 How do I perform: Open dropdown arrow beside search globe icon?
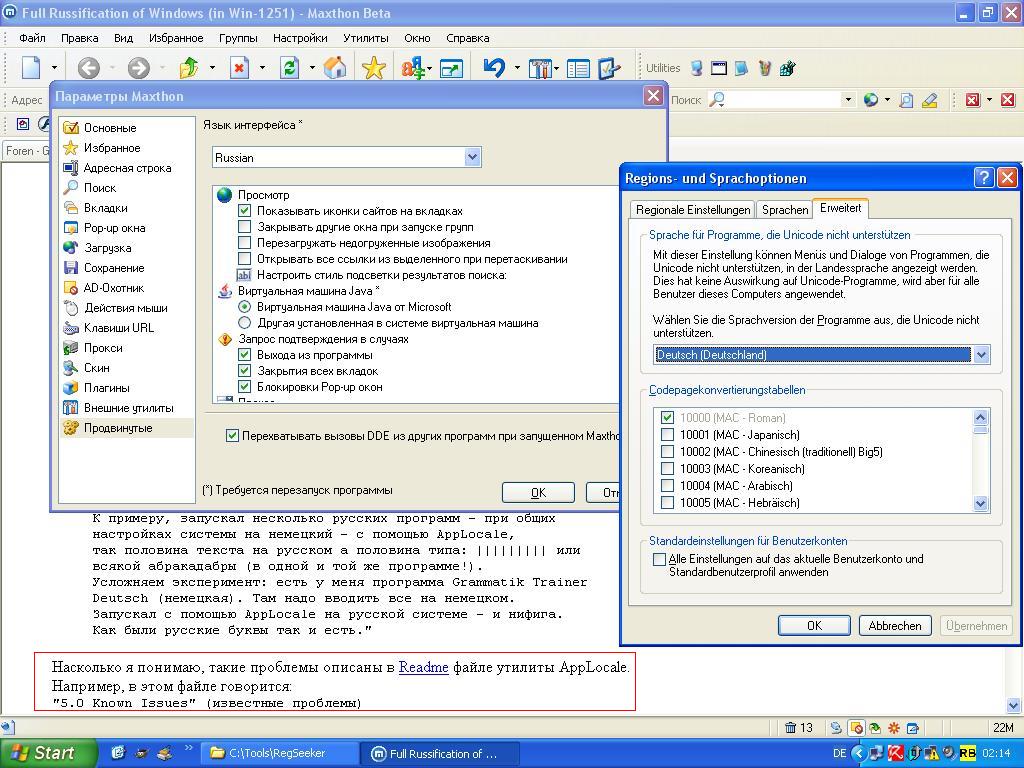pyautogui.click(x=887, y=100)
